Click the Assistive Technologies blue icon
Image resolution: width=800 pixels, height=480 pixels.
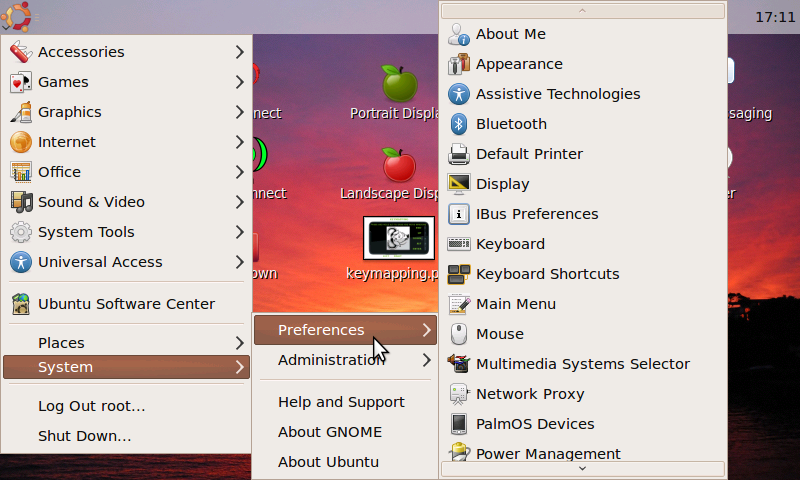459,94
